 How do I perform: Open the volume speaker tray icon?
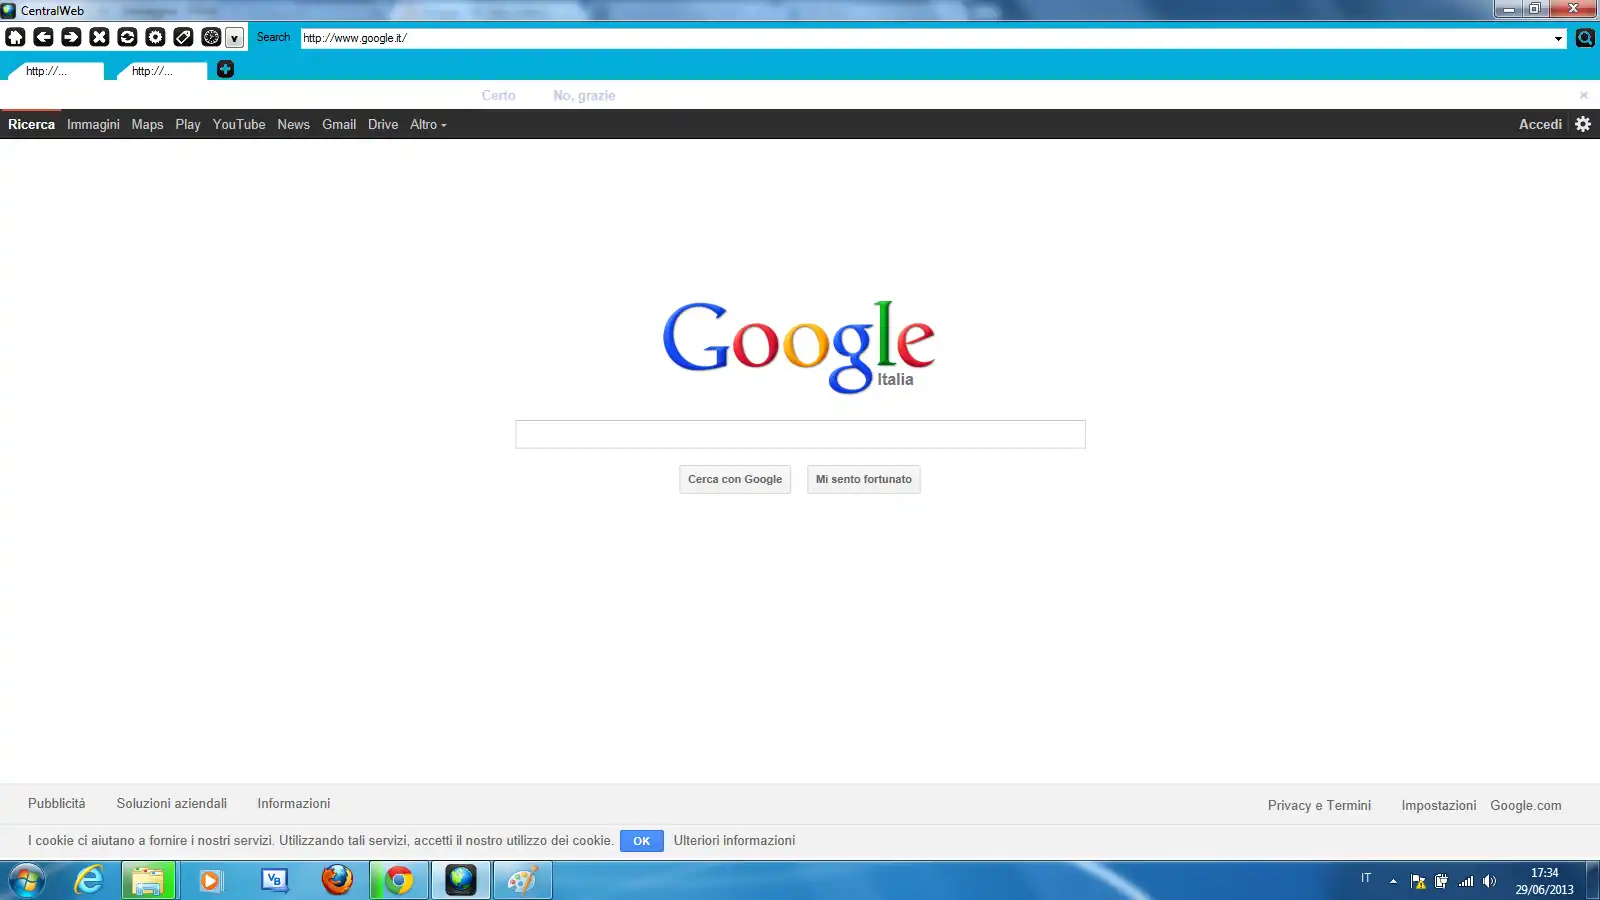tap(1489, 881)
